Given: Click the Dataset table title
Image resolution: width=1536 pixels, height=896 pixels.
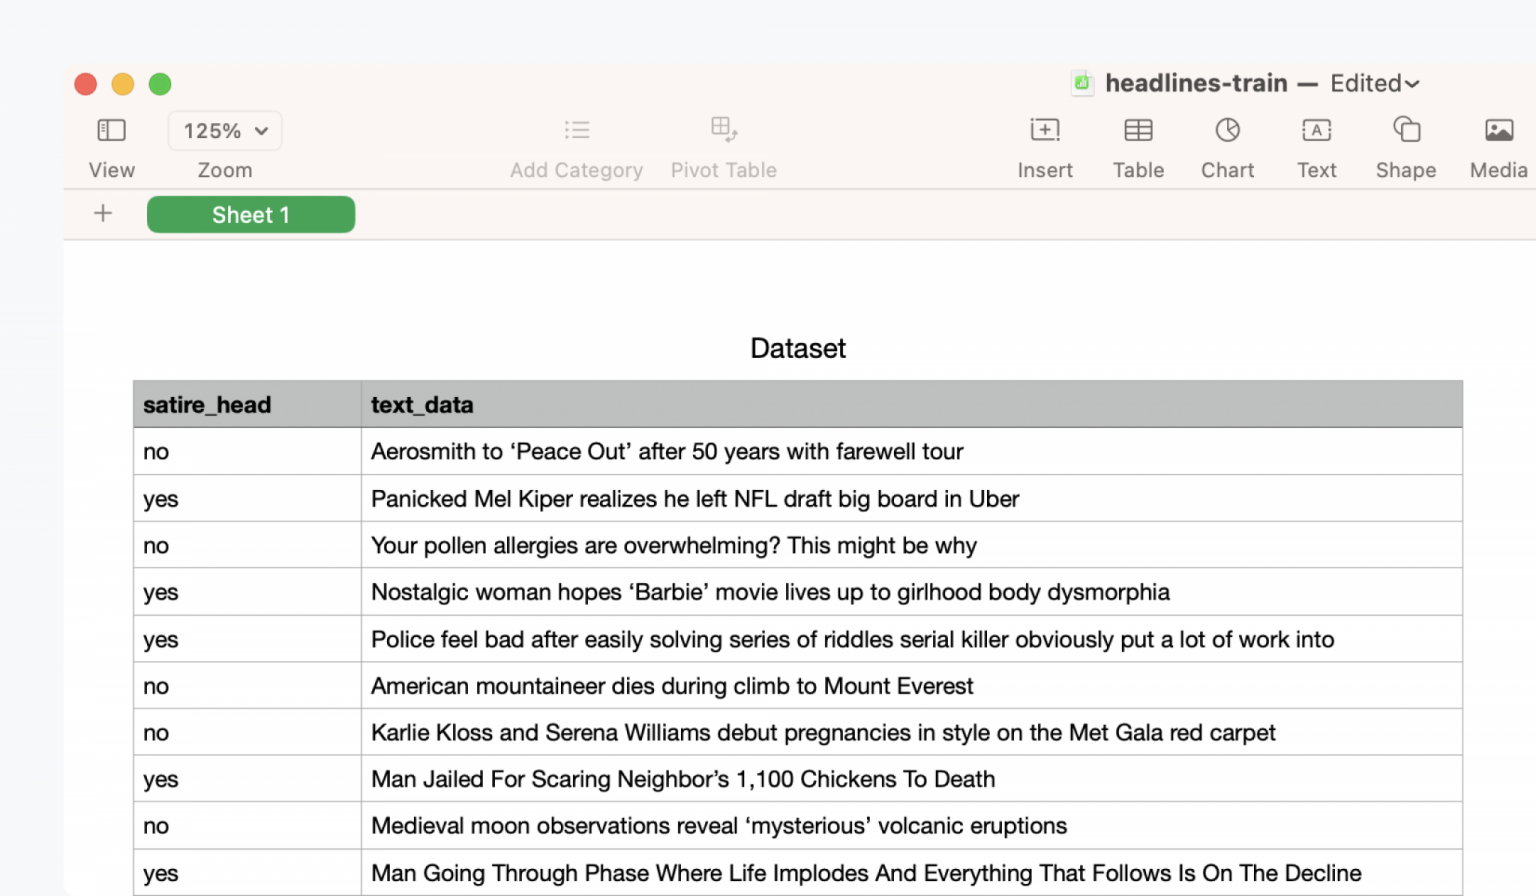Looking at the screenshot, I should [798, 348].
